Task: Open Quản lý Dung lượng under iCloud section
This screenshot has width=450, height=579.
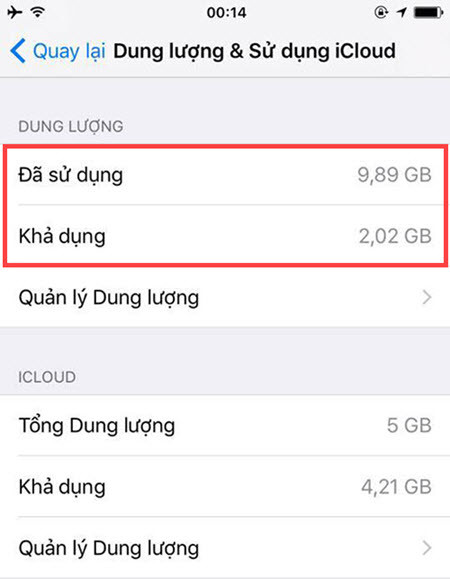Action: point(225,548)
